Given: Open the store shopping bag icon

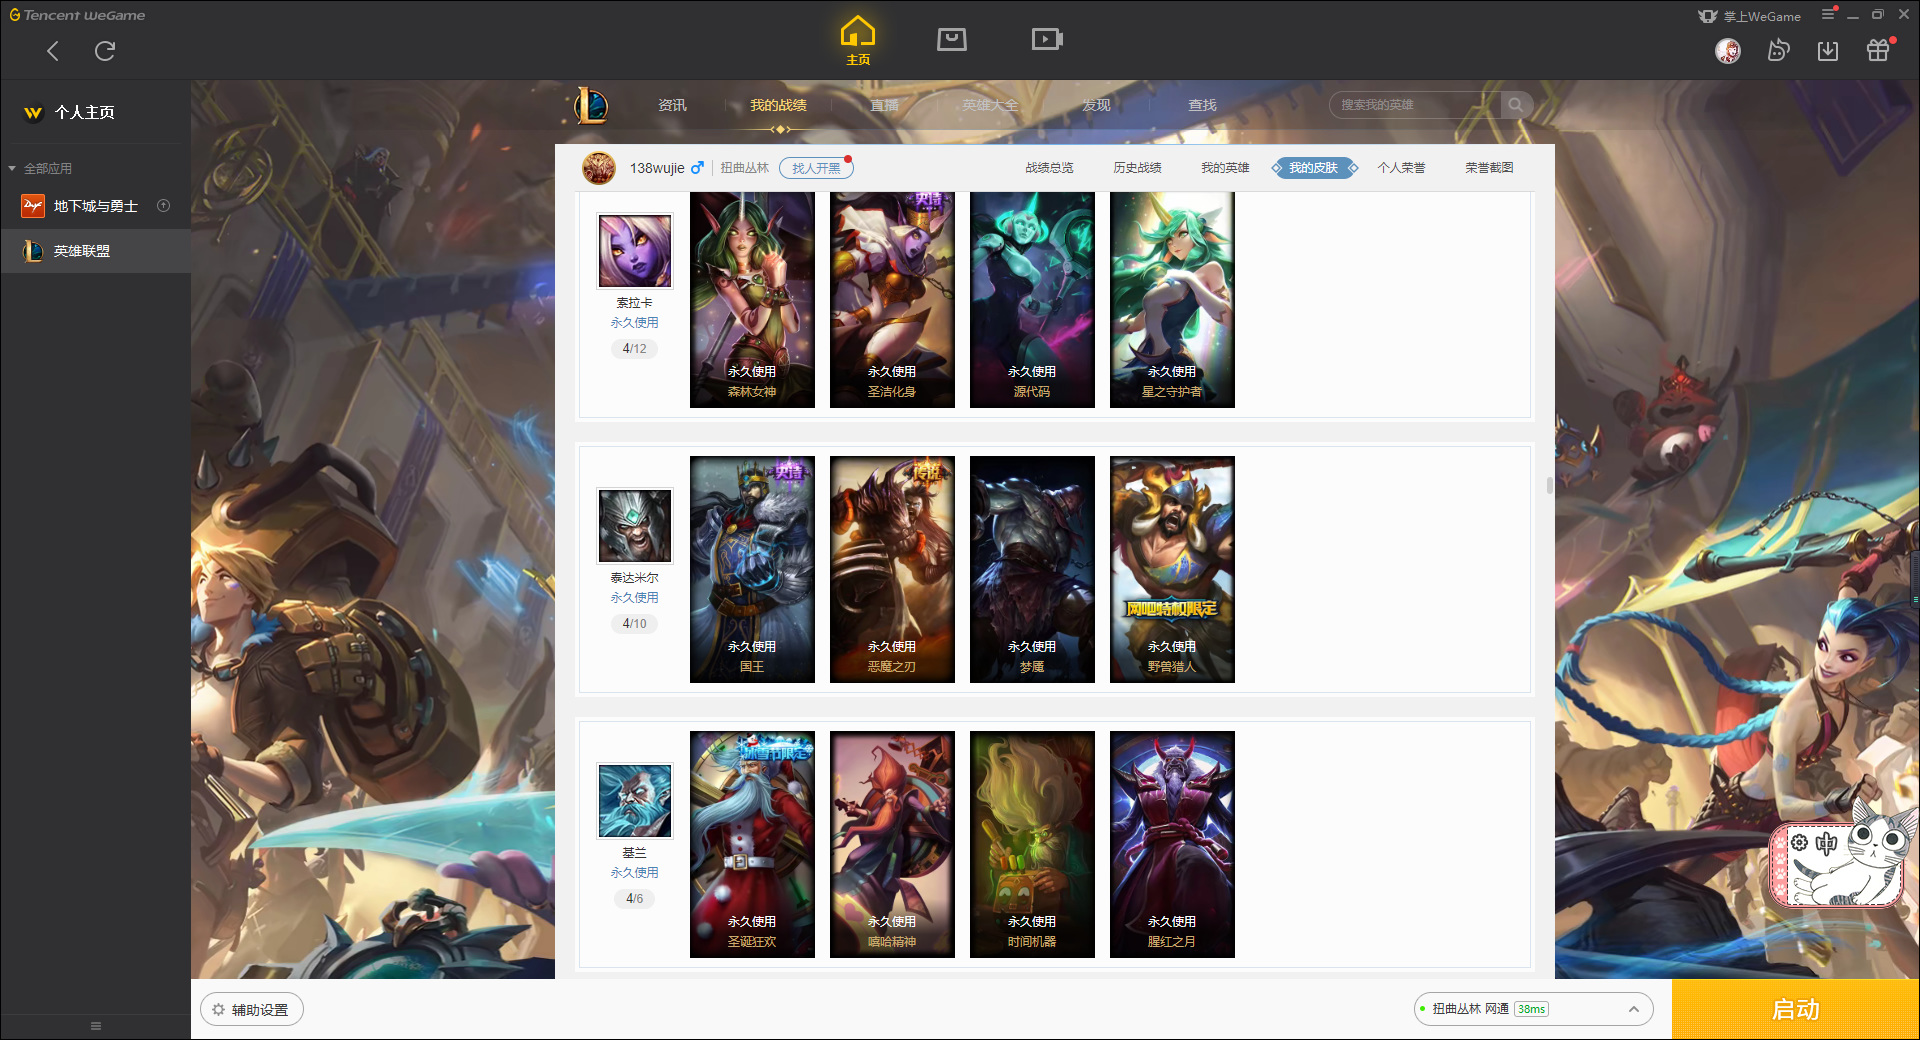Looking at the screenshot, I should click(952, 39).
